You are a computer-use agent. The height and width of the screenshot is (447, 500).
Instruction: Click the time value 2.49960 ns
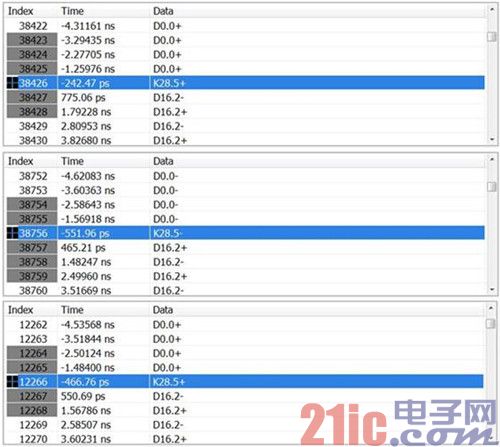[86, 276]
